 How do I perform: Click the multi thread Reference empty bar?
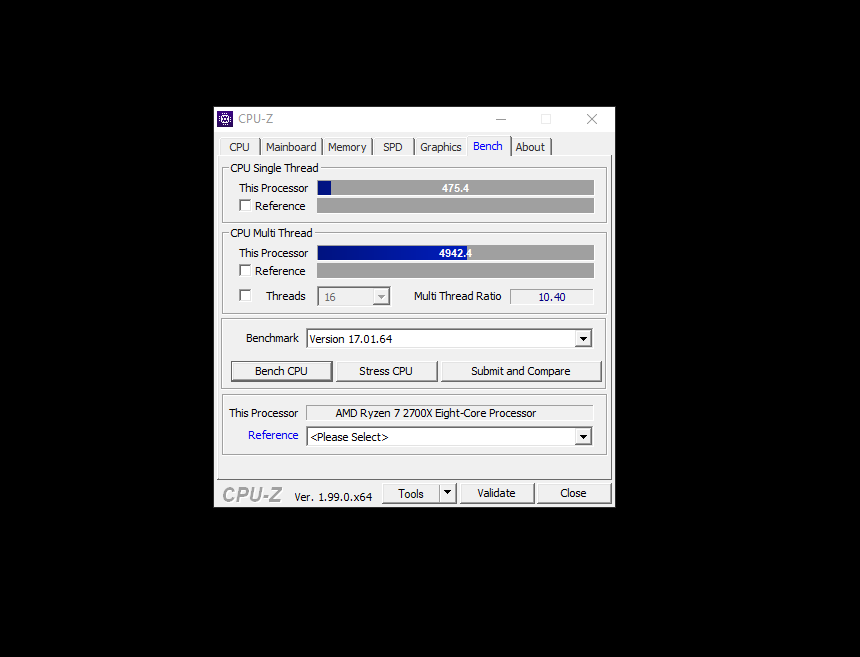[x=456, y=271]
